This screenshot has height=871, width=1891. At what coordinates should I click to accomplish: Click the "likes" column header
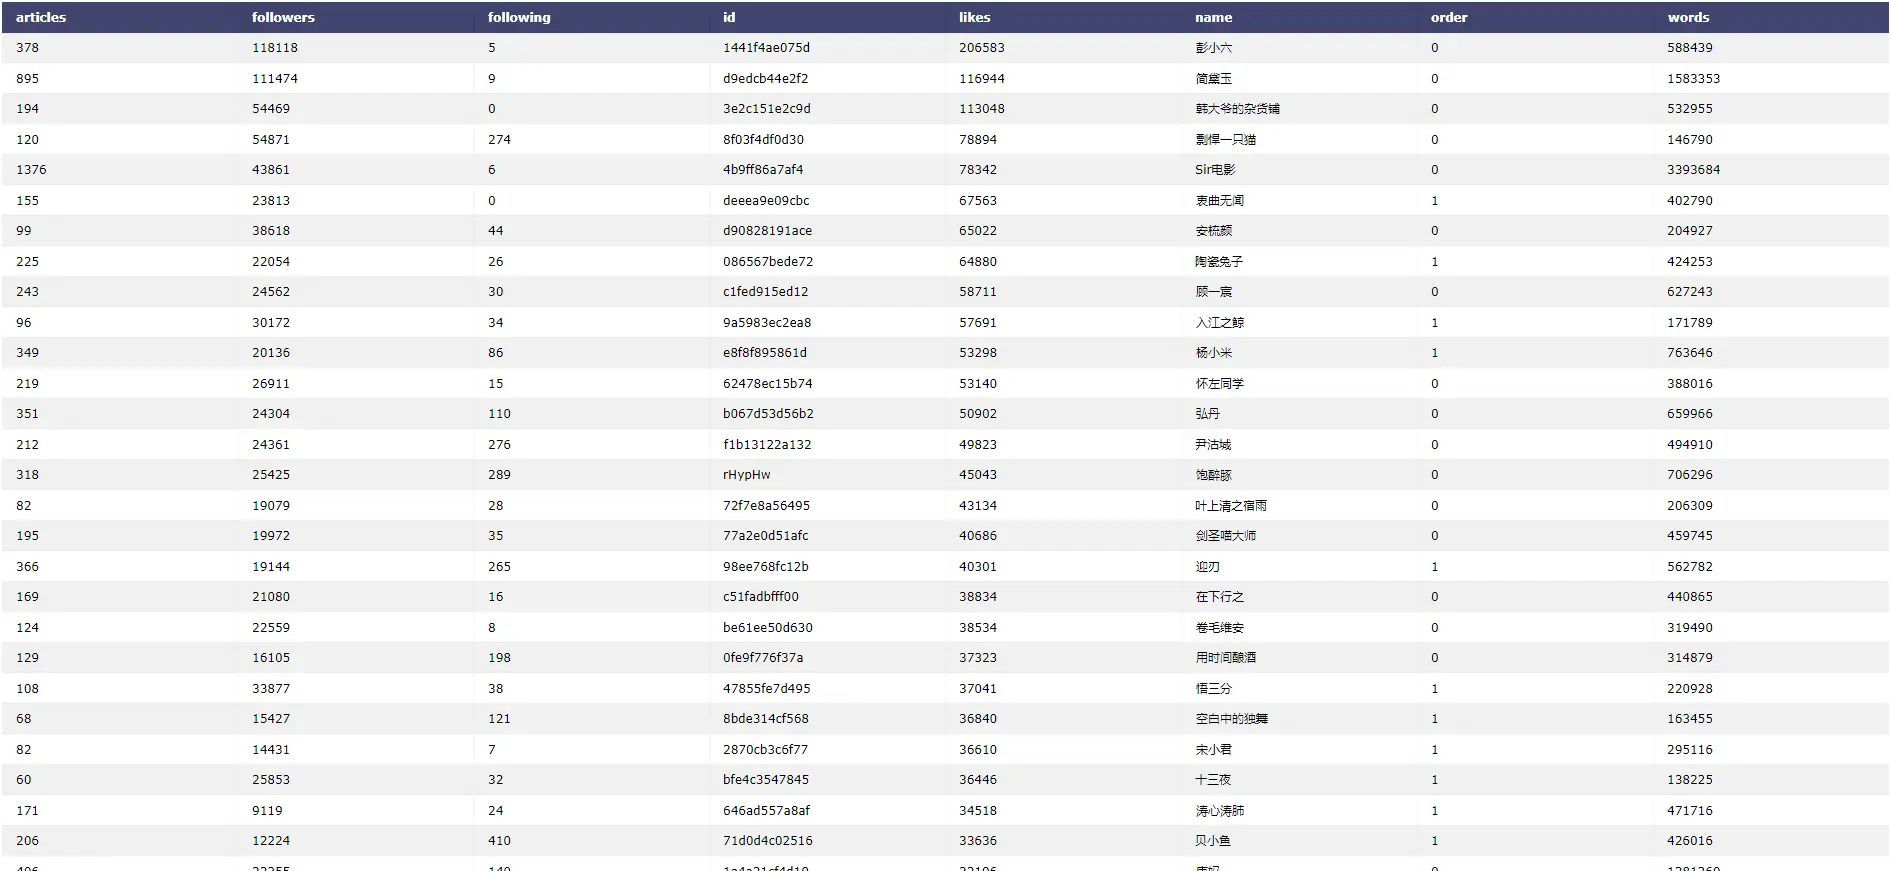pos(975,17)
